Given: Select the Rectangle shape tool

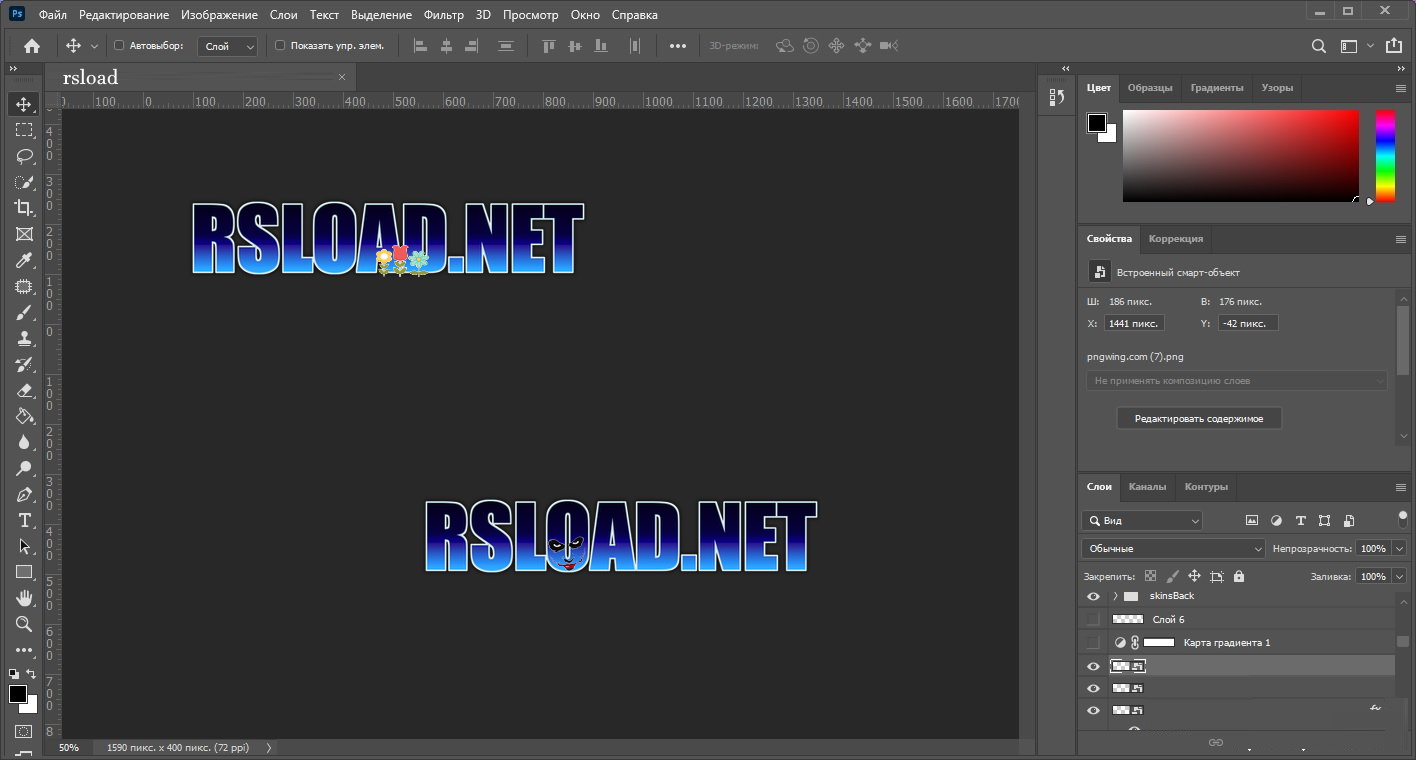Looking at the screenshot, I should coord(24,572).
